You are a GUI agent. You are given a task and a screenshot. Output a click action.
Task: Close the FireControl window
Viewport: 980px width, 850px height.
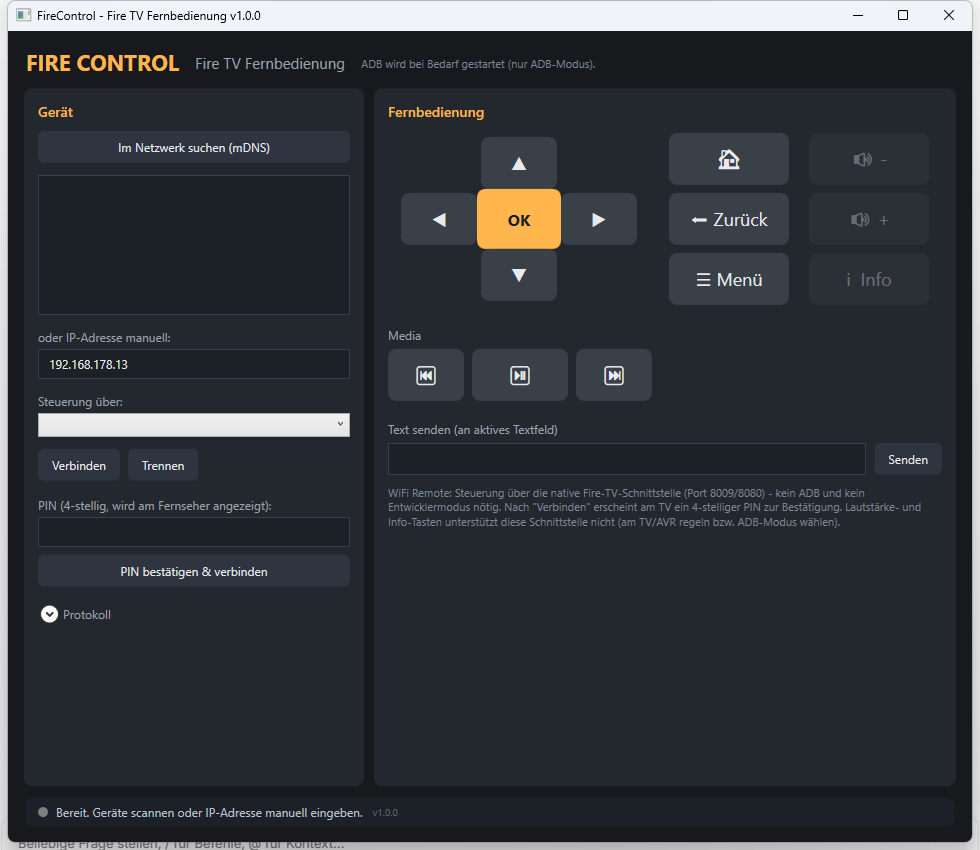[x=948, y=15]
